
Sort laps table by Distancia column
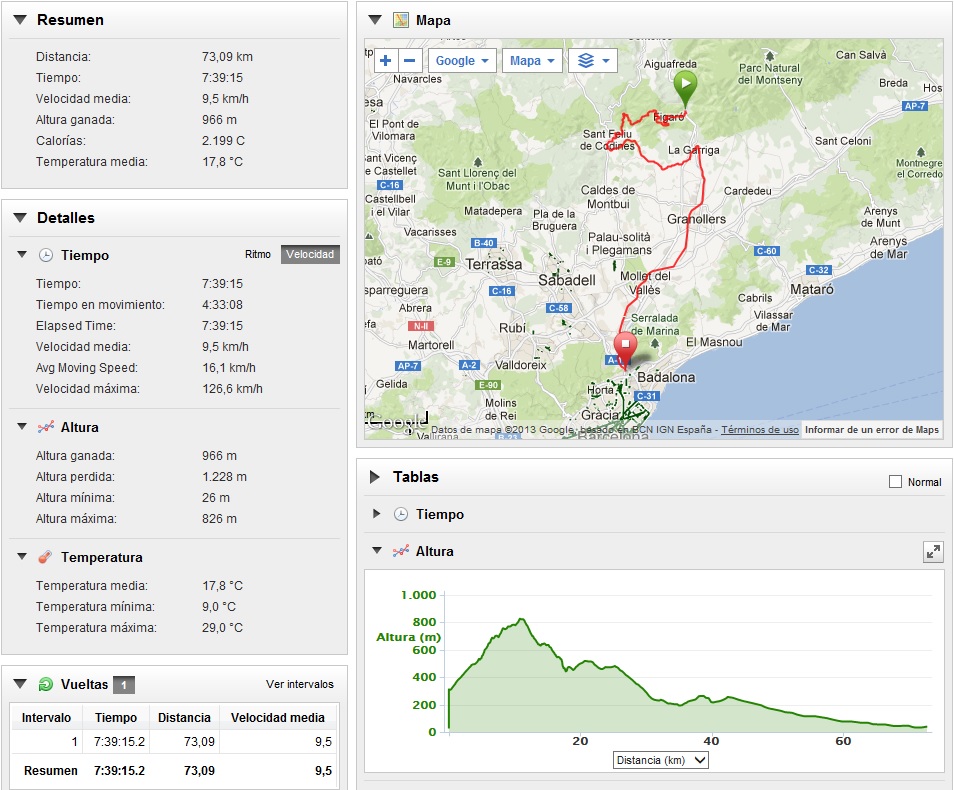[x=184, y=718]
